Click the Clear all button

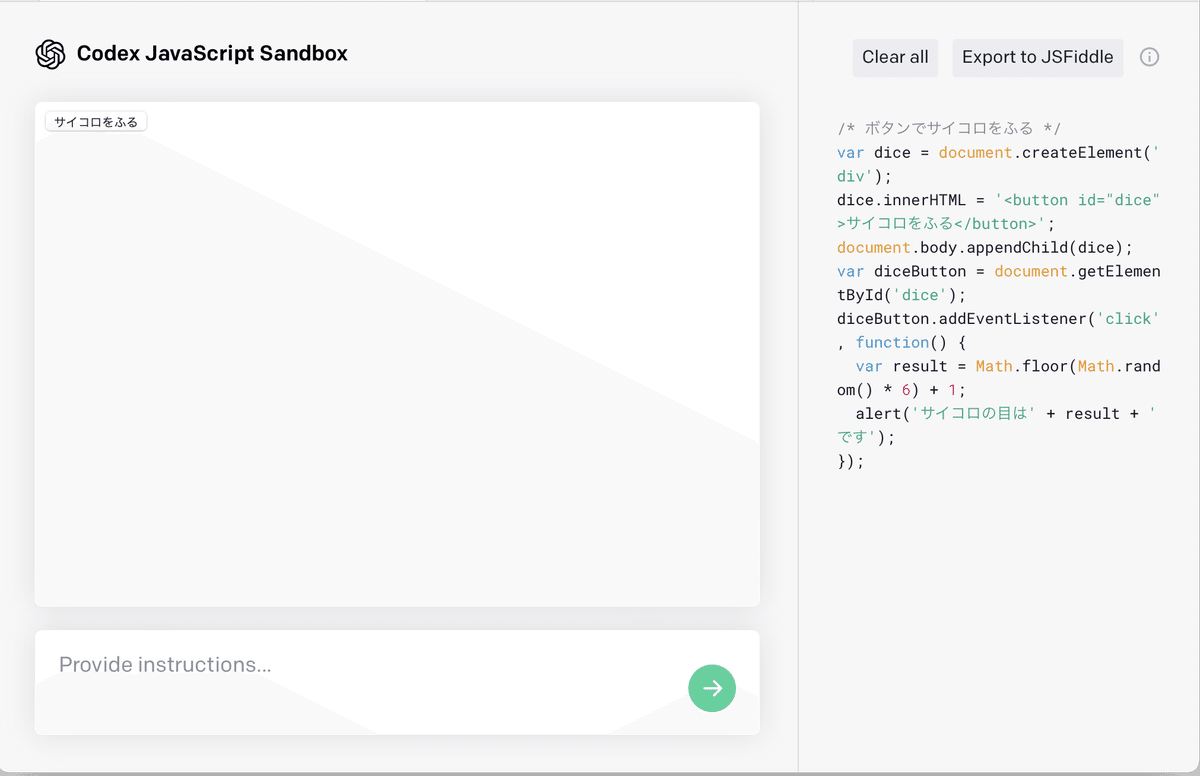[x=895, y=57]
